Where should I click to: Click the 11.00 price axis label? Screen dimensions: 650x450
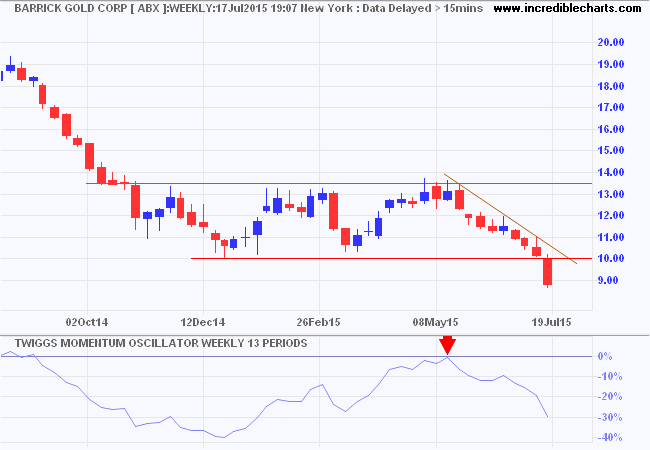coord(611,237)
